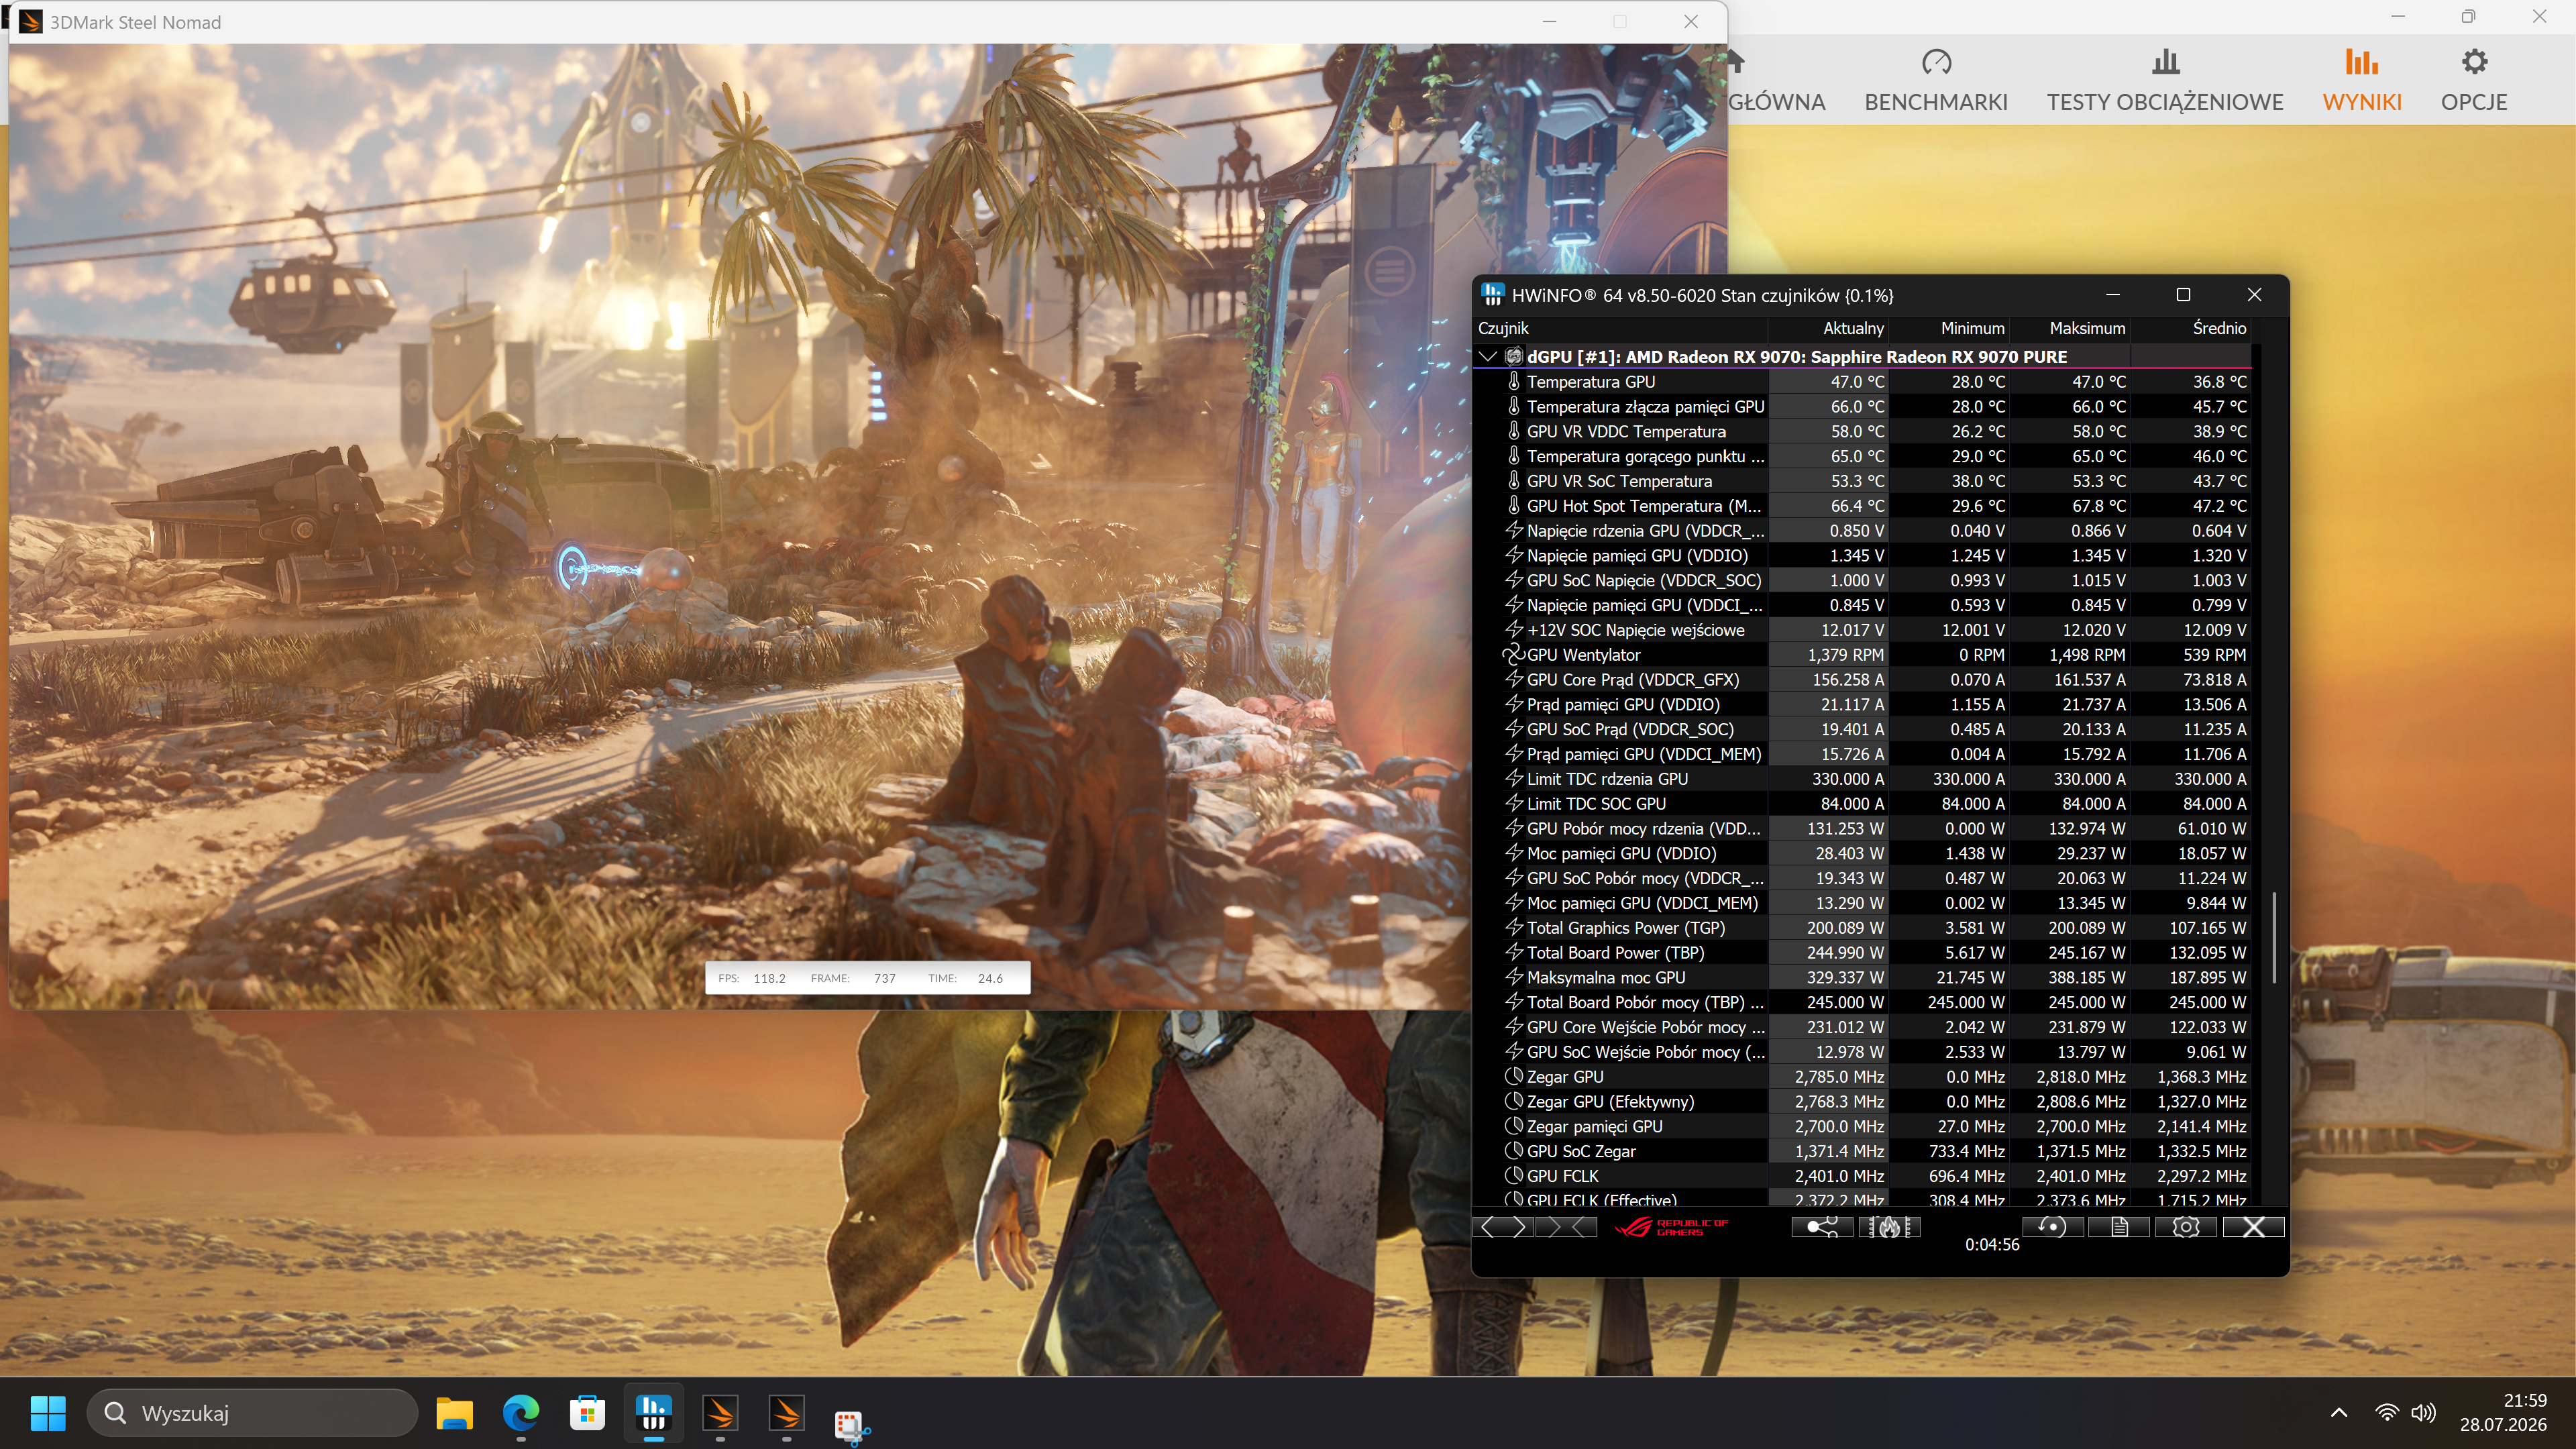
Task: Select the Total Board Power (TBP) sensor row
Action: (x=1862, y=952)
